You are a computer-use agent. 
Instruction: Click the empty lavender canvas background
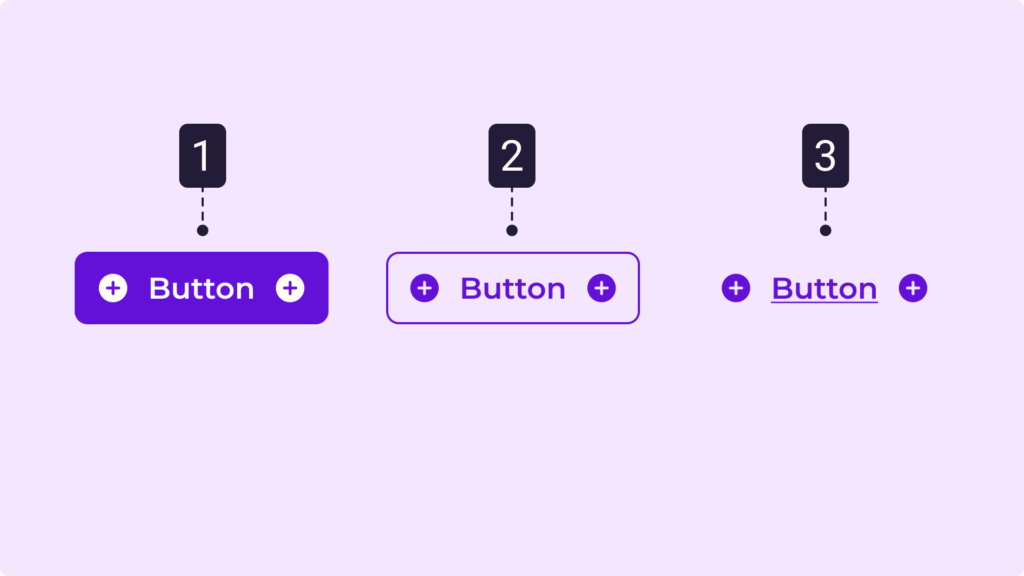512,450
